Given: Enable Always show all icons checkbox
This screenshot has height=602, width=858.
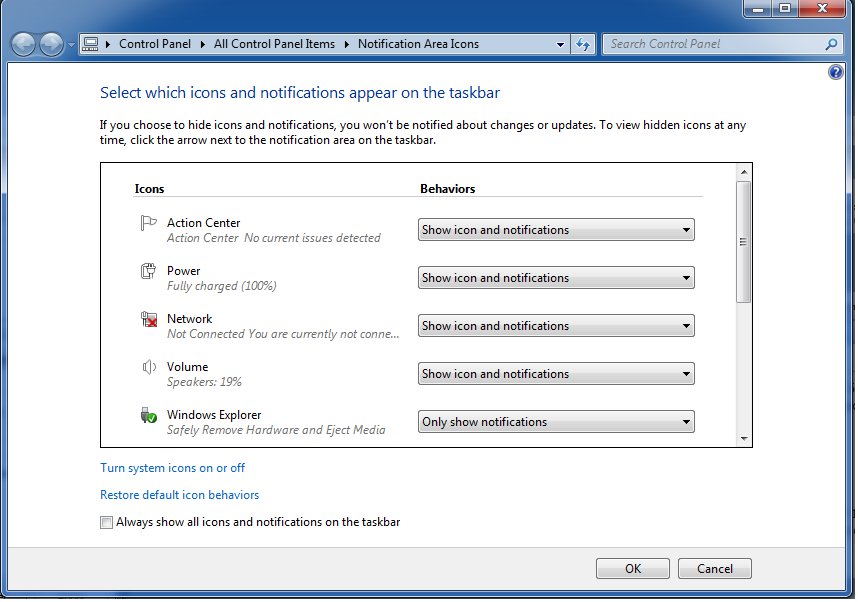Looking at the screenshot, I should [x=106, y=523].
